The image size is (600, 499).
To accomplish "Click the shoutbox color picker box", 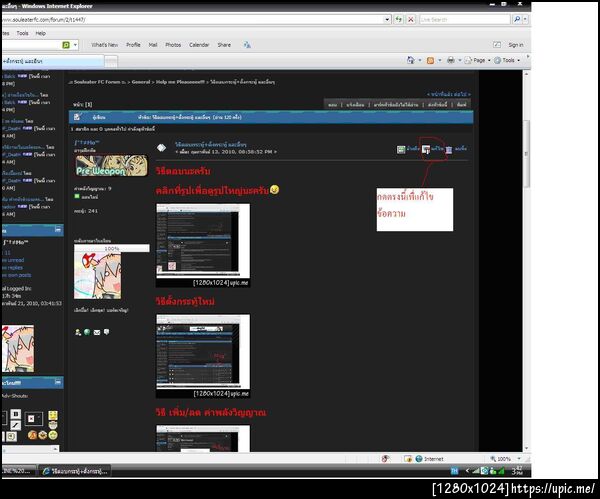I will [33, 419].
